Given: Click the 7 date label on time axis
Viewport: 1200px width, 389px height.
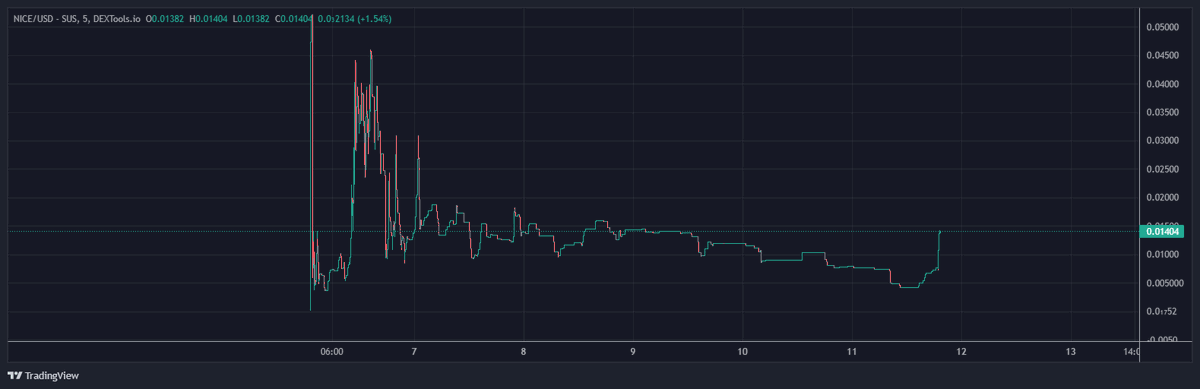Looking at the screenshot, I should click(414, 352).
